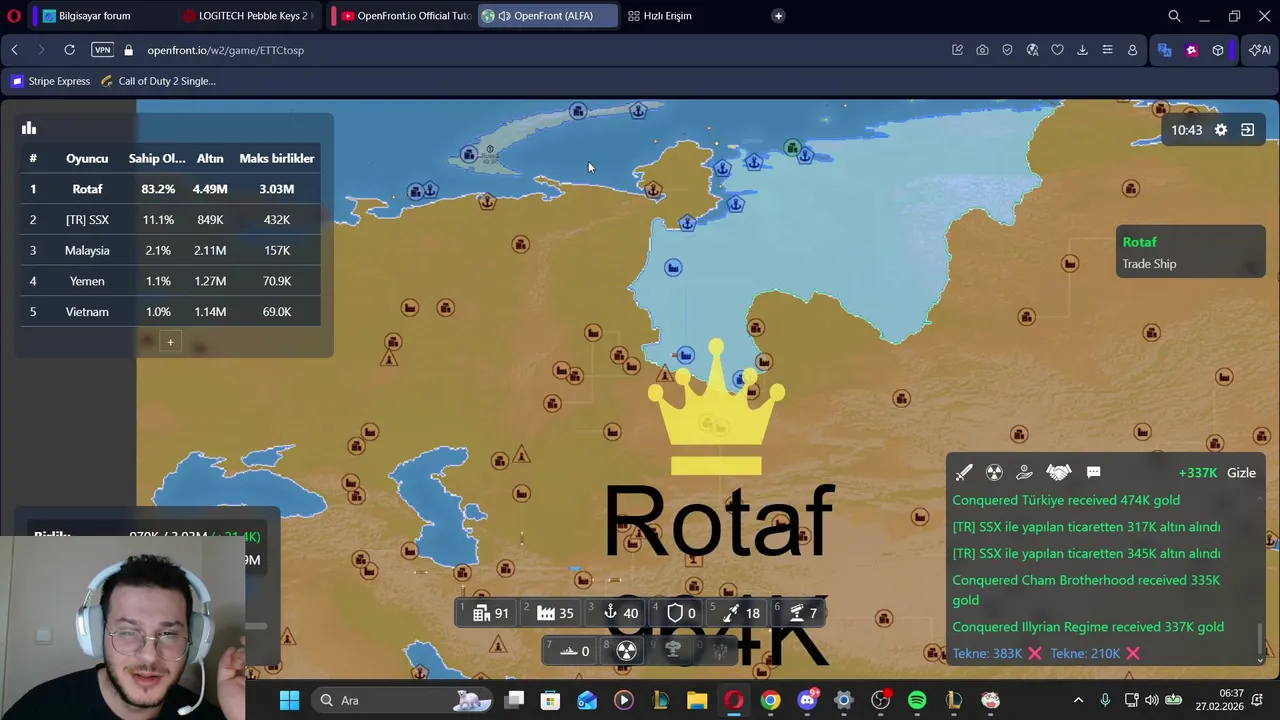Viewport: 1280px width, 720px height.
Task: Open a new browser tab
Action: (778, 16)
